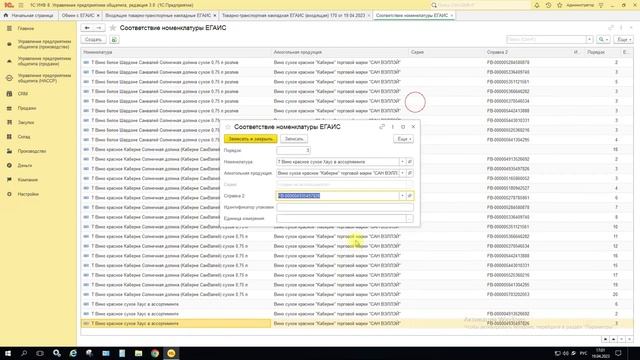The width and height of the screenshot is (640, 360).
Task: Click the home icon of Начальная страница tab
Action: coord(6,15)
